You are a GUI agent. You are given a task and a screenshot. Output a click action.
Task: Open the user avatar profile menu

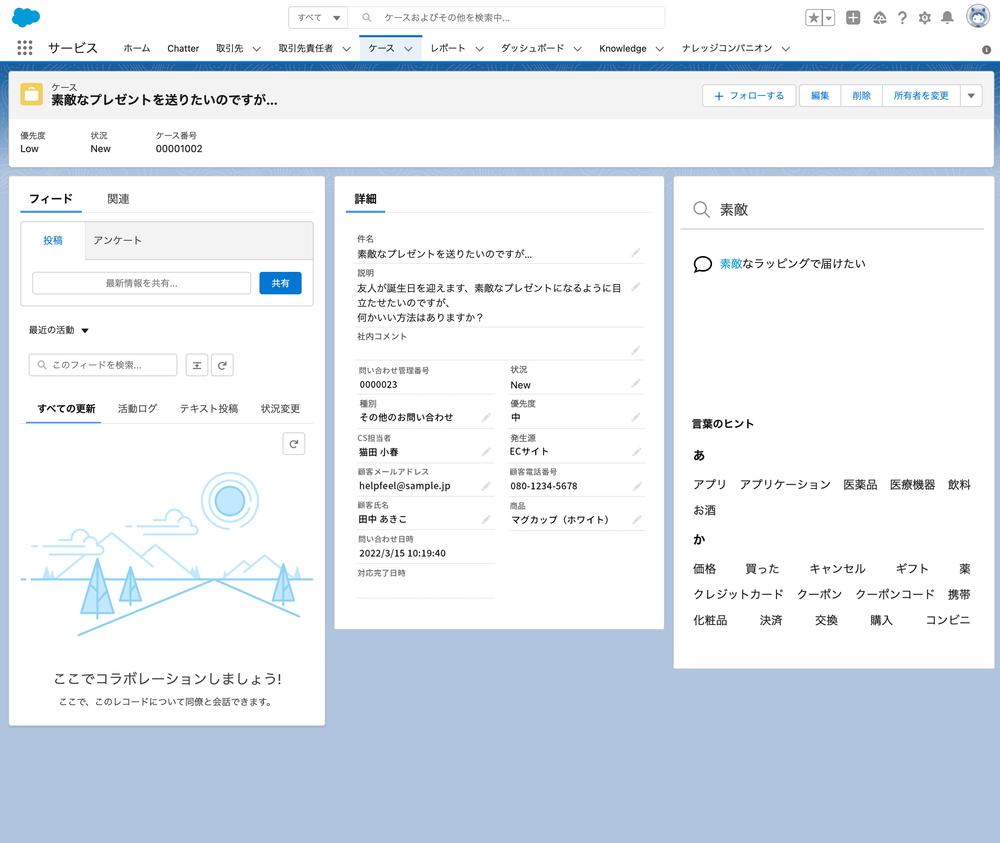tap(977, 17)
